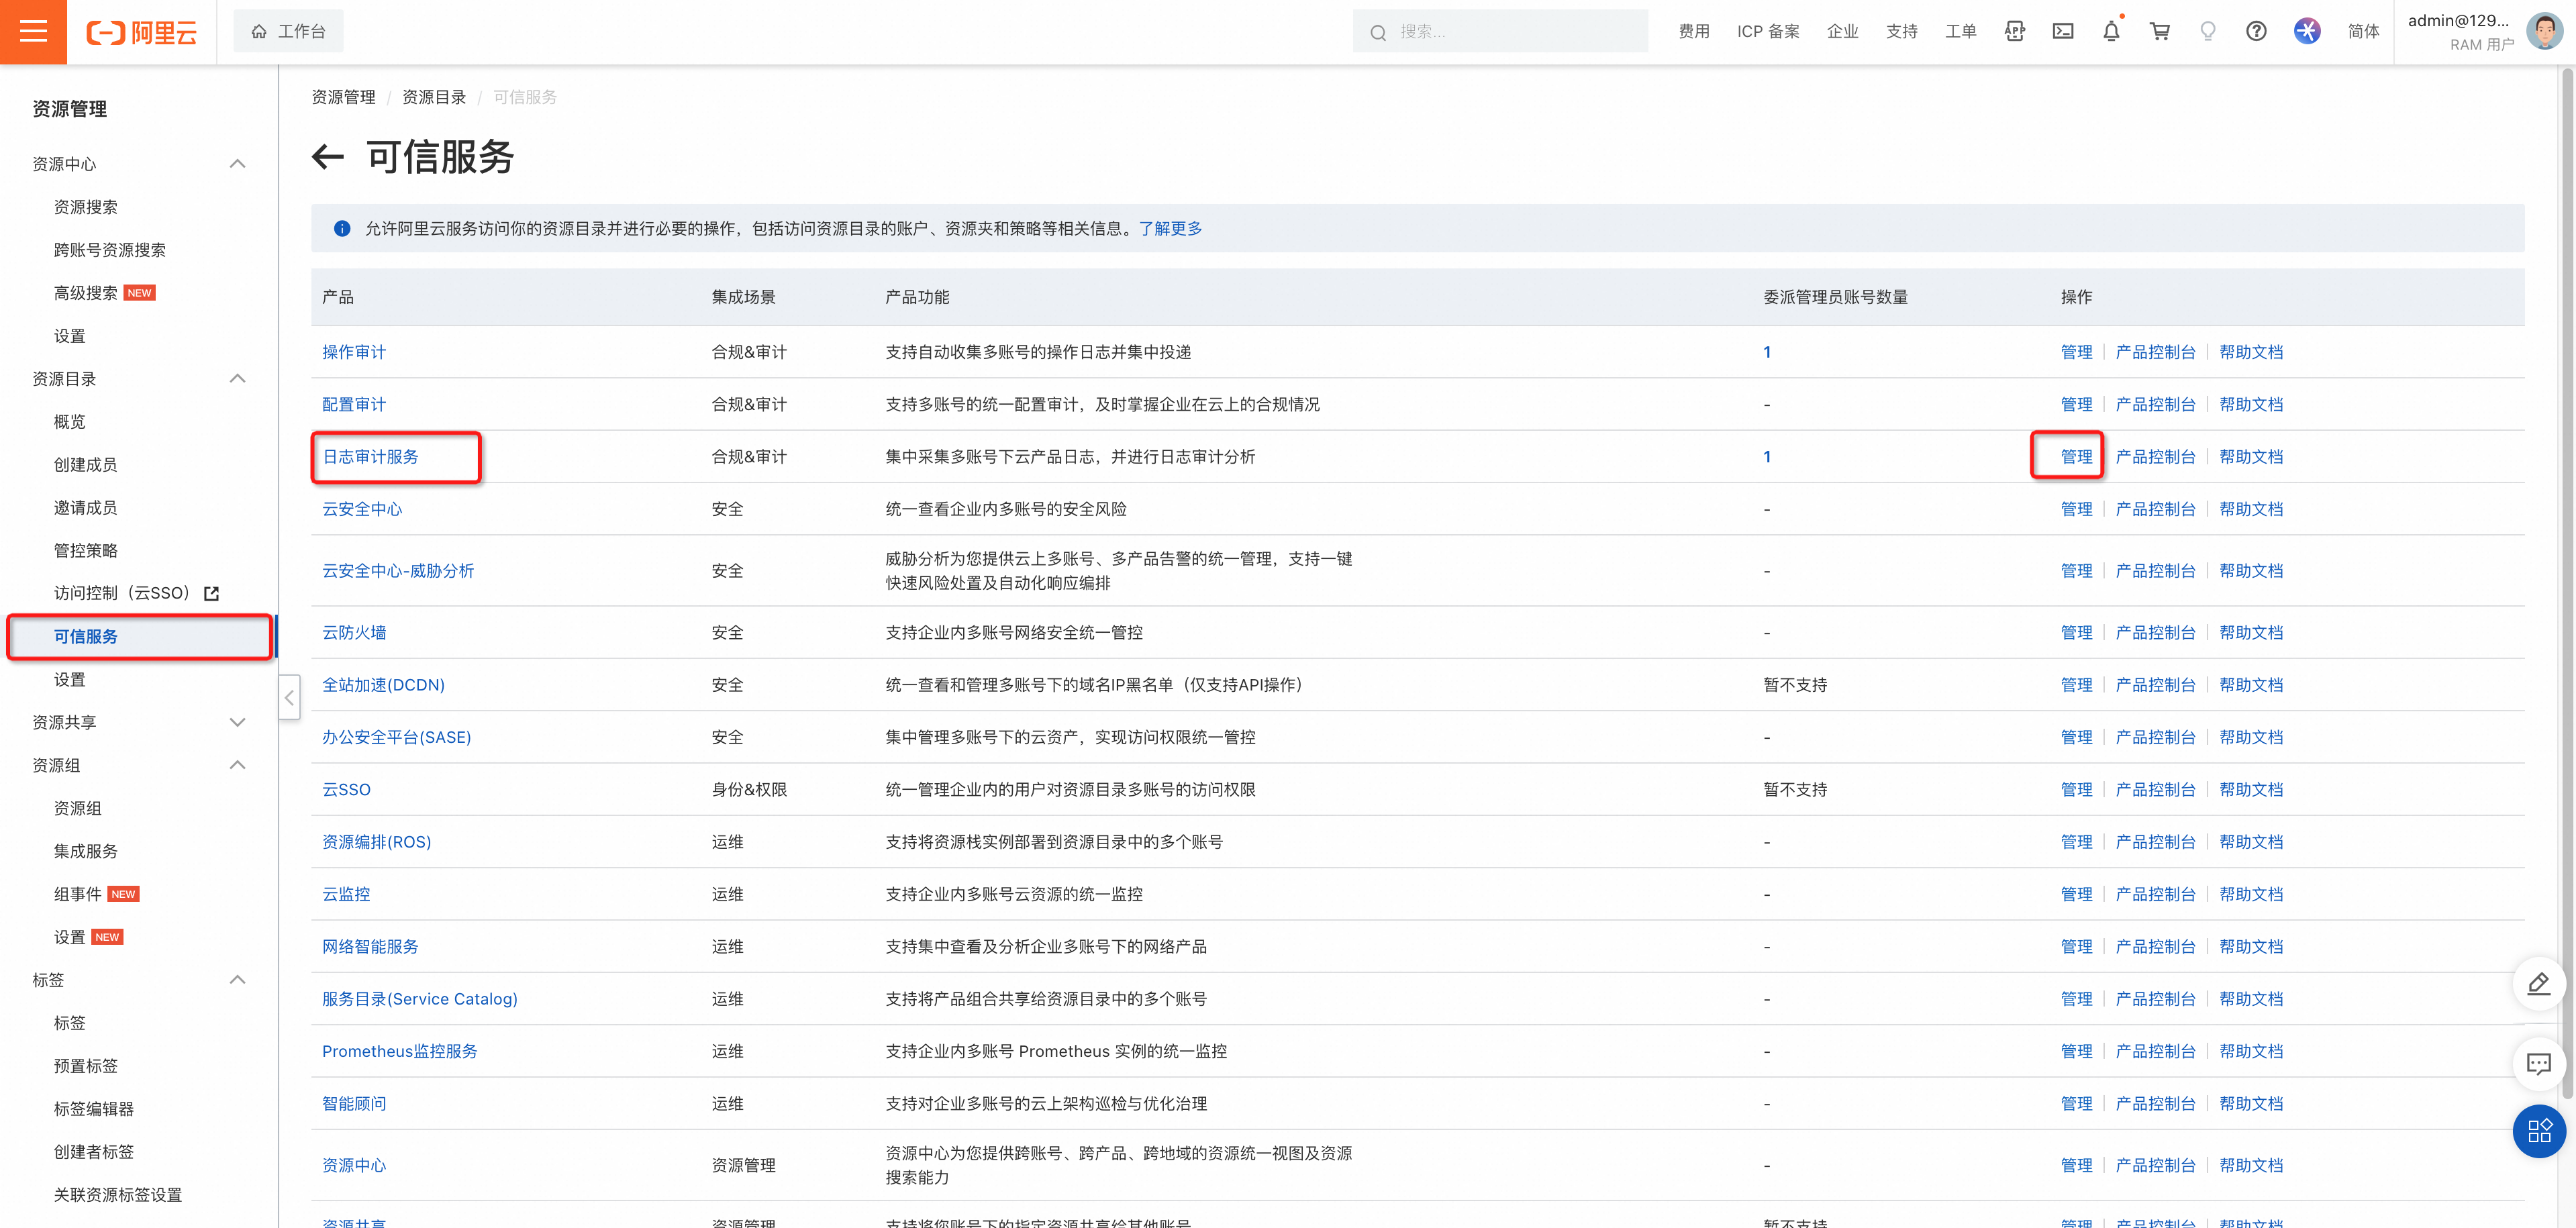Viewport: 2576px width, 1228px height.
Task: Open the 工作台 home button
Action: [288, 32]
